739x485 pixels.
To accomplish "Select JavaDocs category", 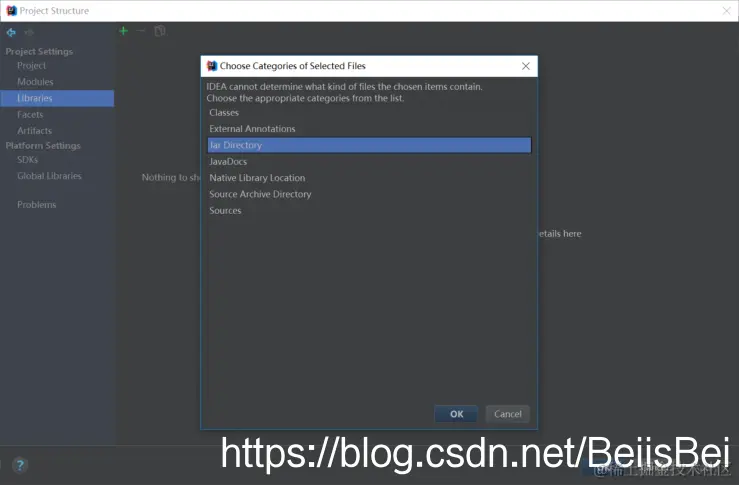I will pos(370,162).
